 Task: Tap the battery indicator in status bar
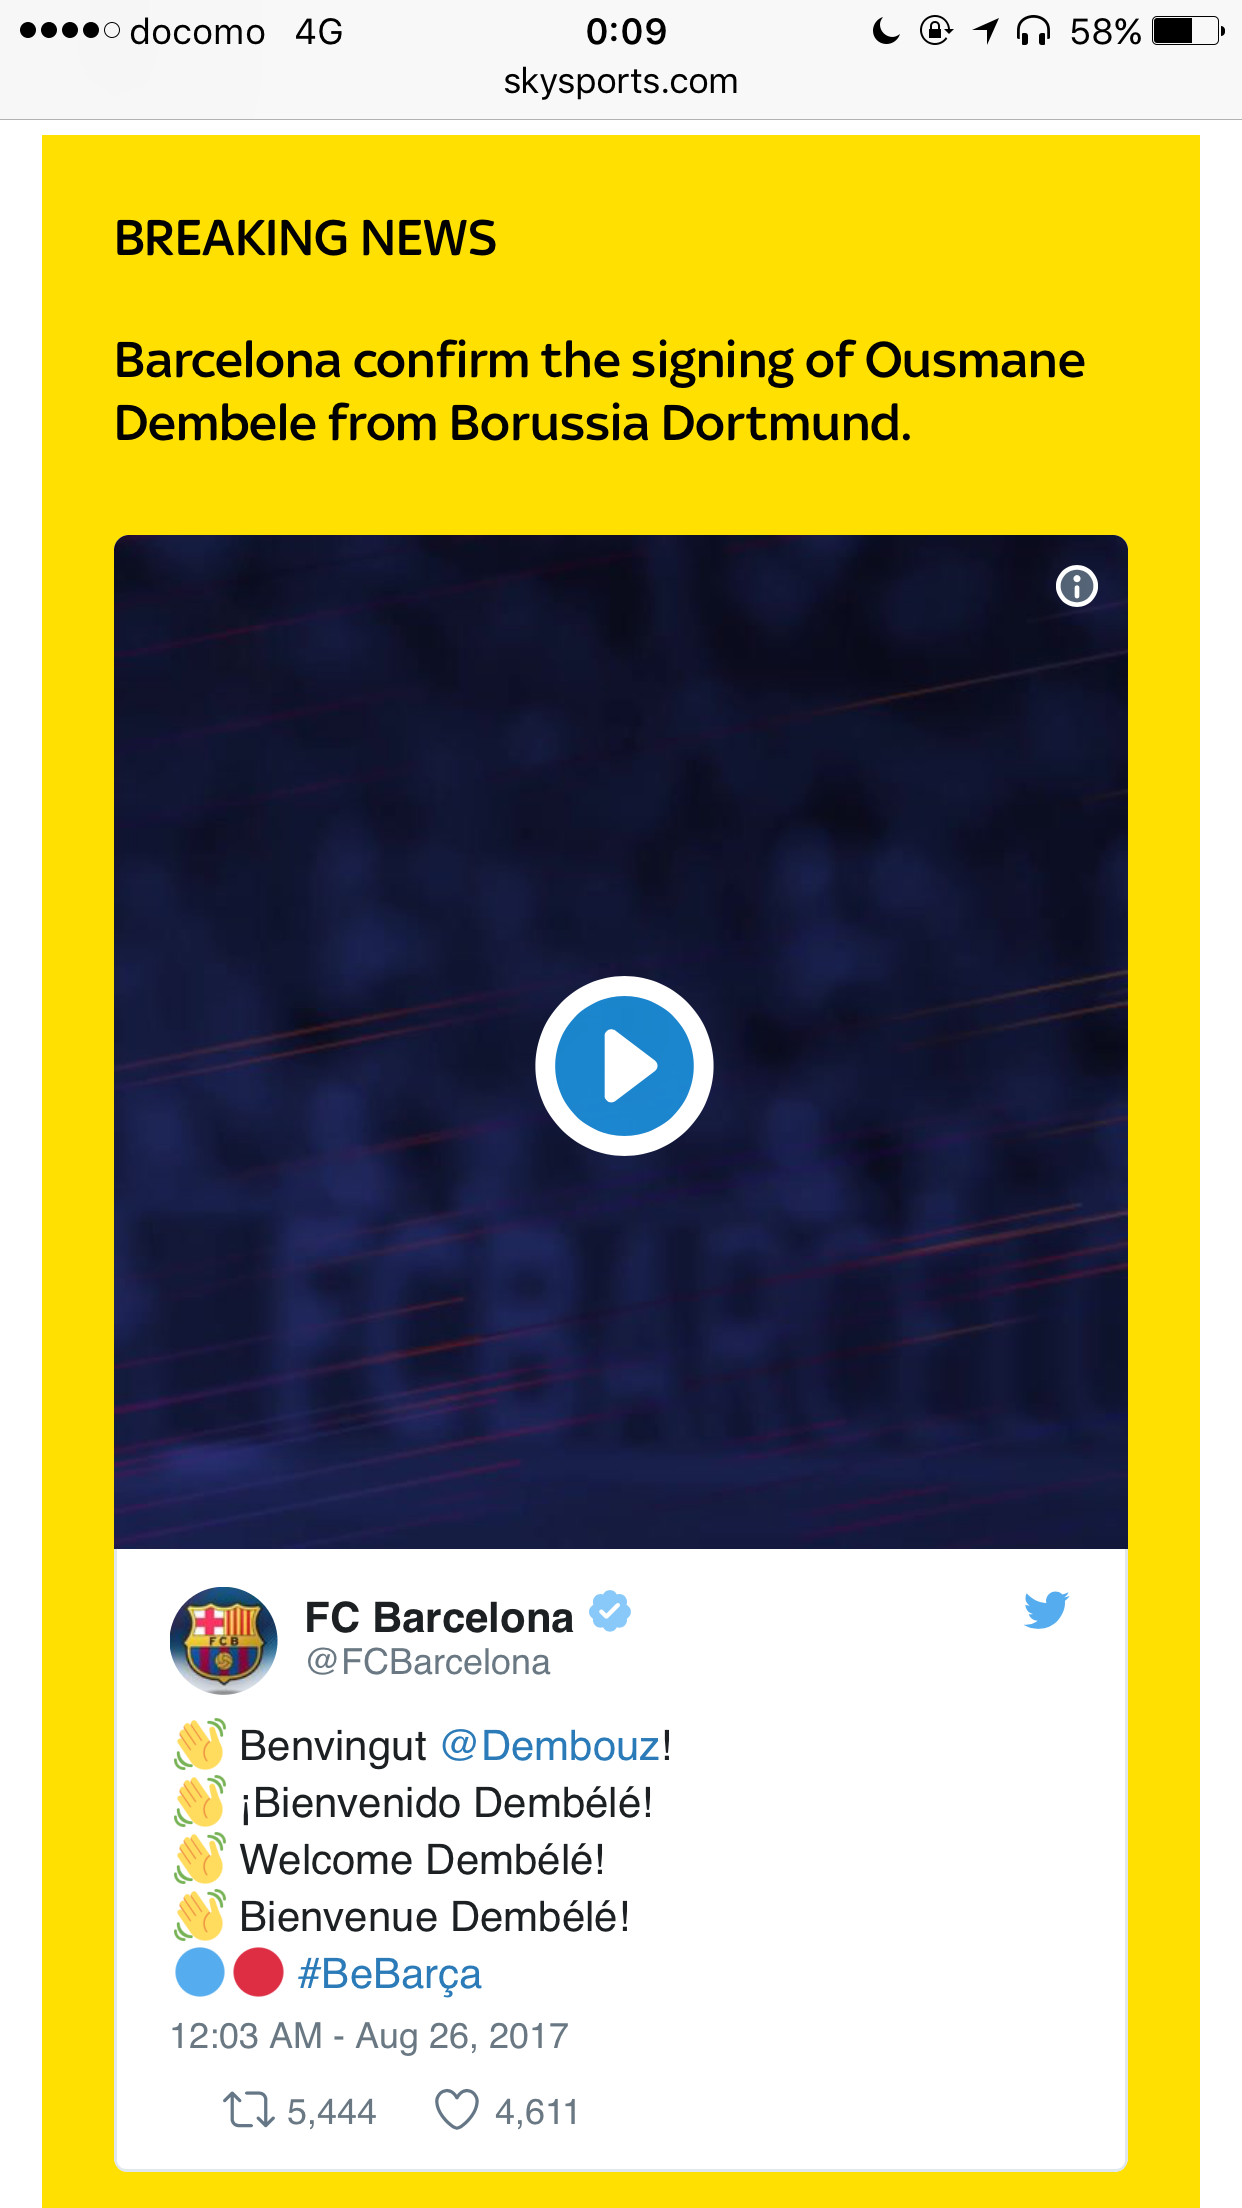tap(1188, 31)
